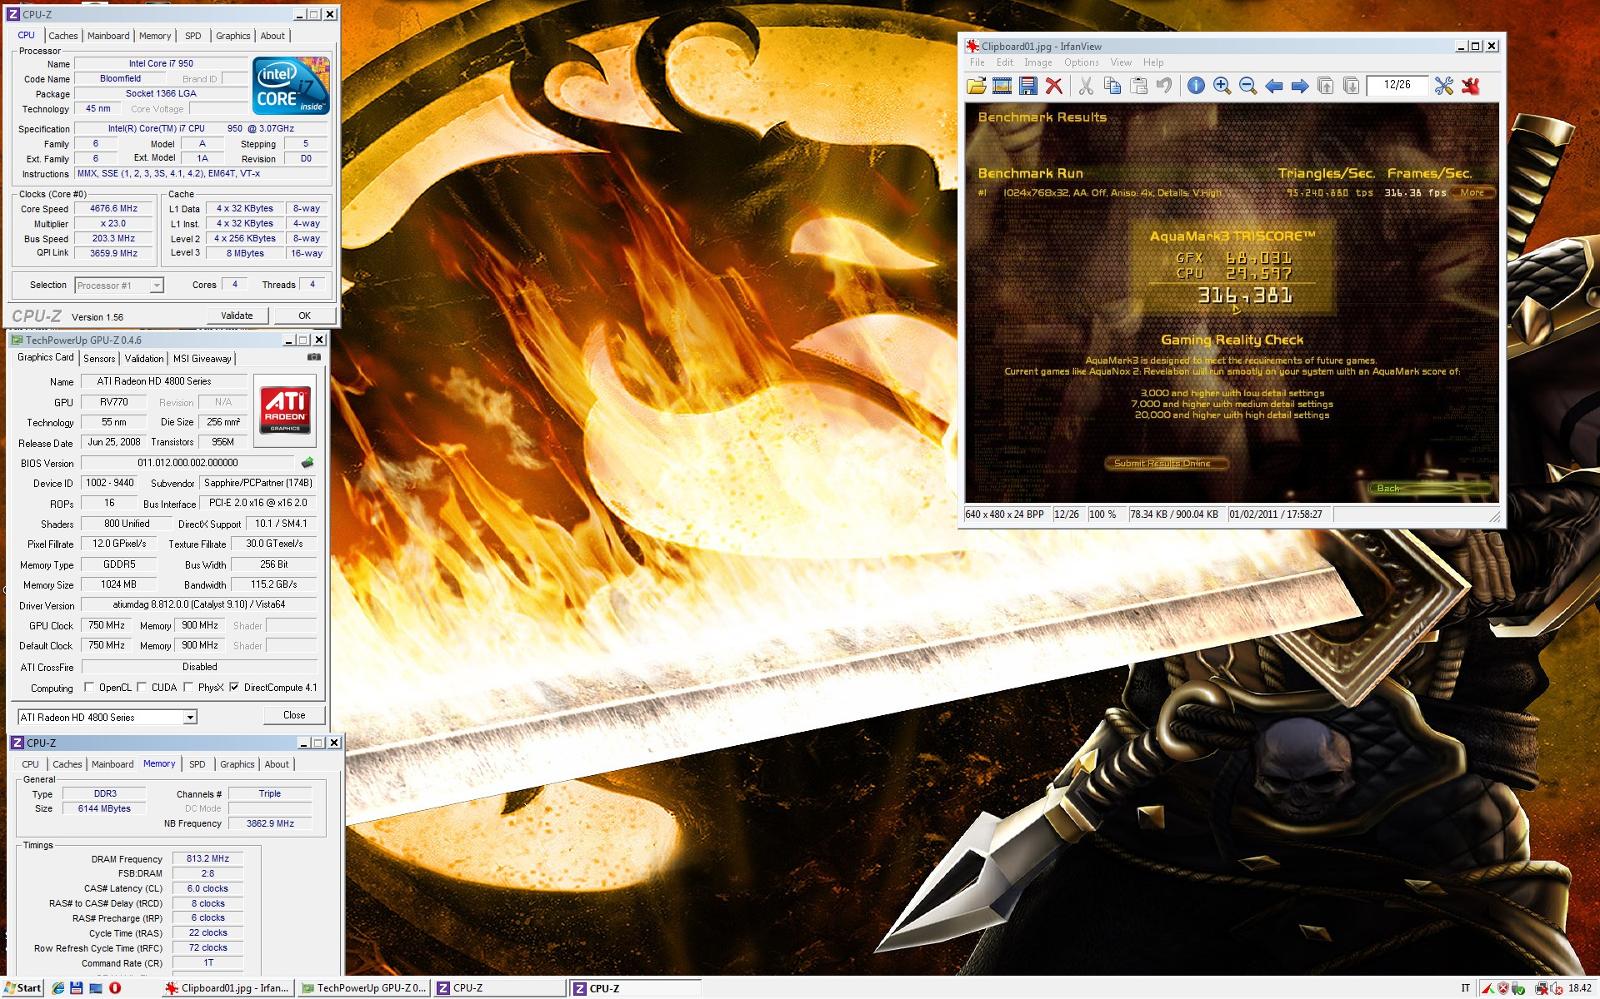Switch to Graphics tab in bottom CPU-Z
Viewport: 1600px width, 999px height.
pyautogui.click(x=237, y=765)
